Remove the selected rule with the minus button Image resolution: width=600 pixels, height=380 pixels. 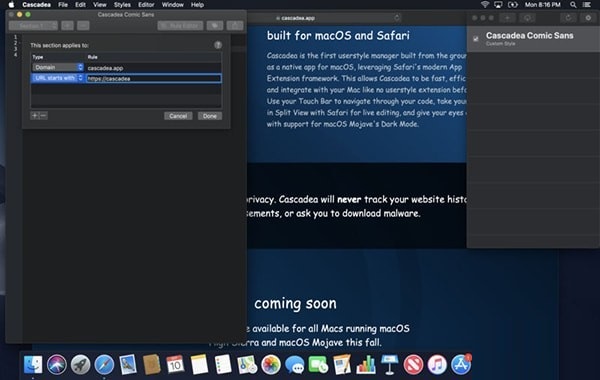(43, 116)
